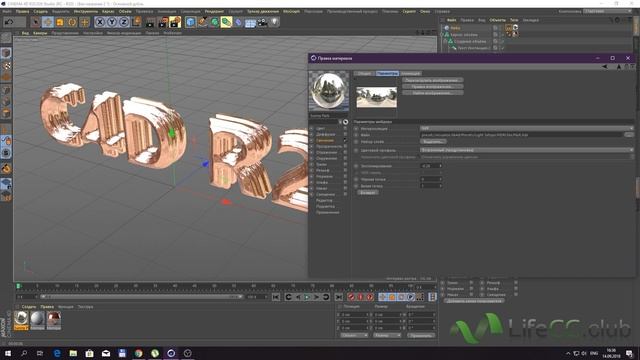The width and height of the screenshot is (640, 360).
Task: Open the floor/environment objects icon
Action: click(x=250, y=22)
